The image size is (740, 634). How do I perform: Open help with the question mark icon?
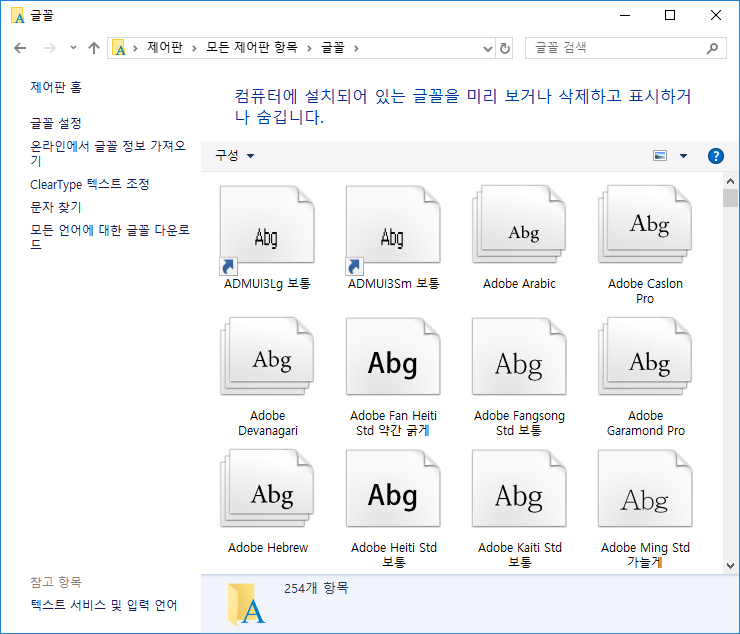point(715,156)
